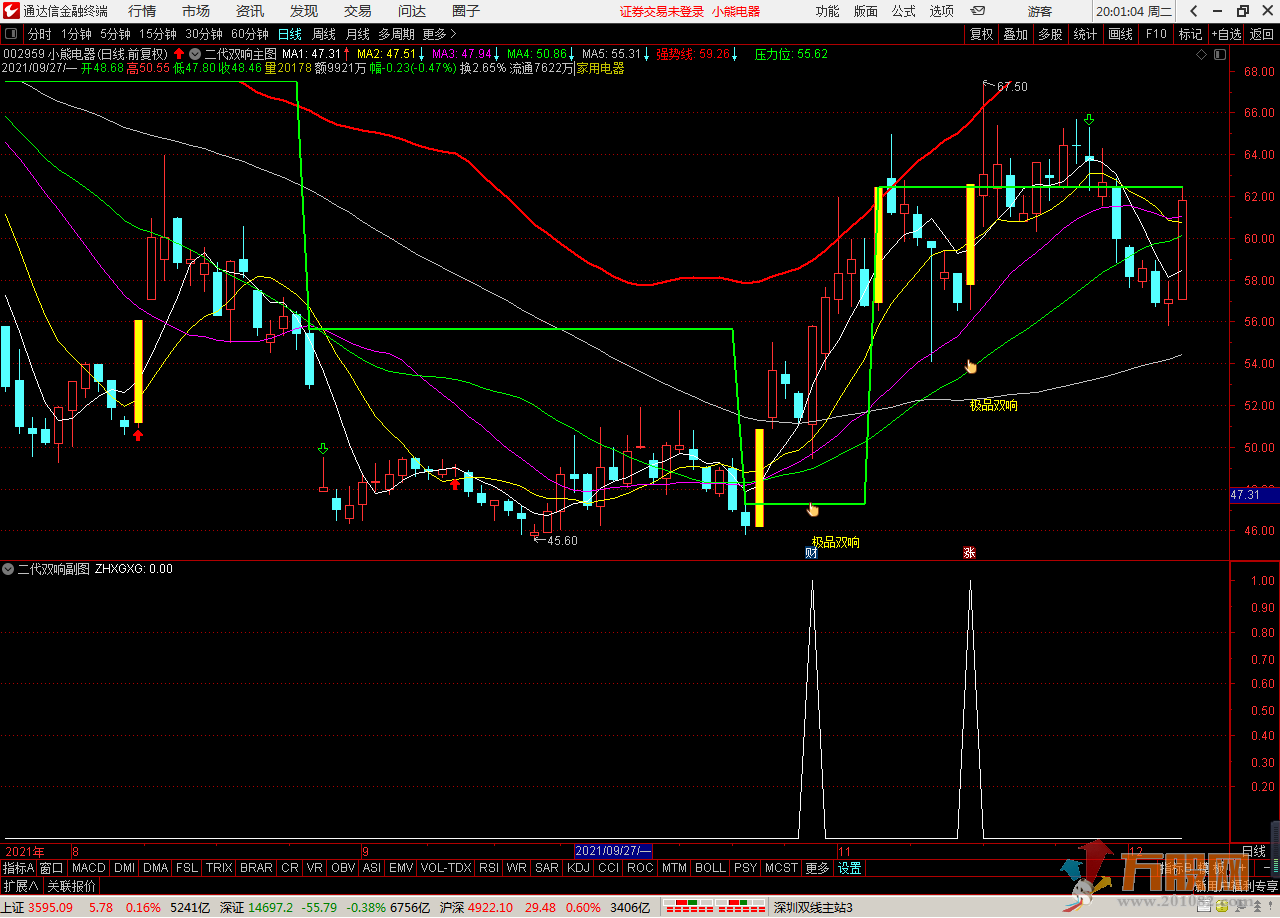The image size is (1280, 918).
Task: Open the 问达 menu
Action: [x=412, y=11]
